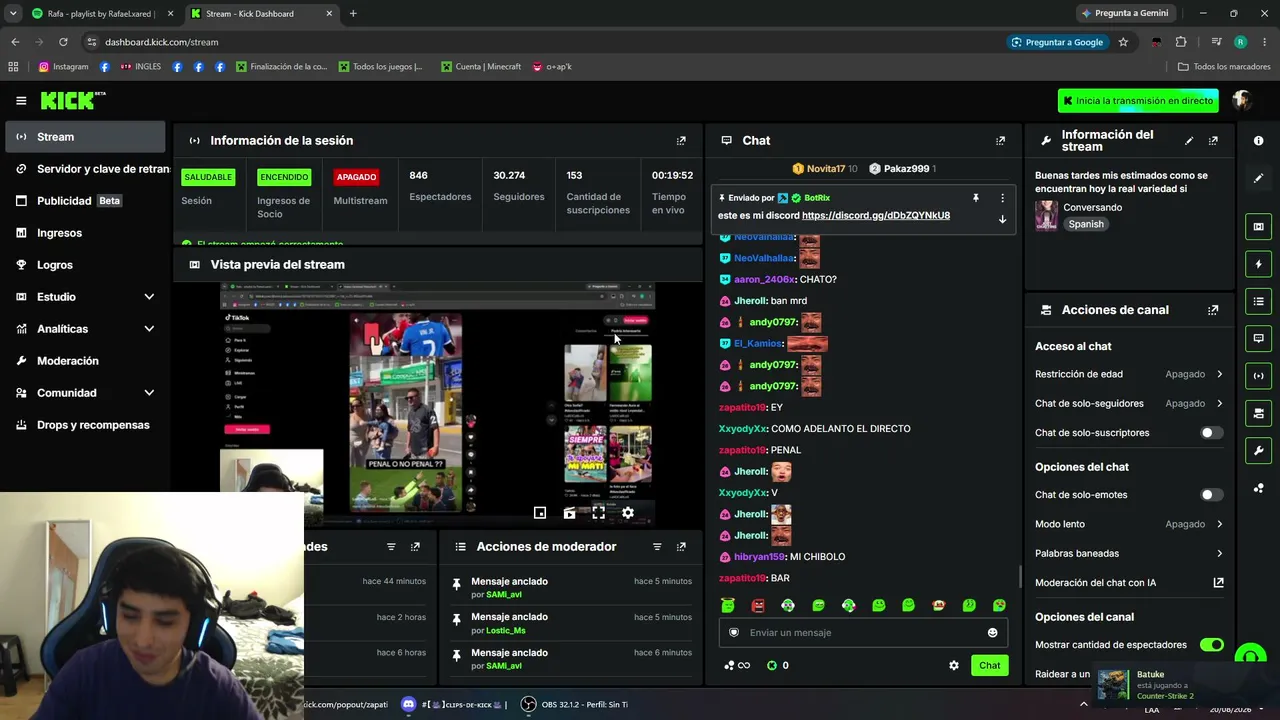Open the Instagram bookmark
1280x720 pixels.
pos(63,67)
